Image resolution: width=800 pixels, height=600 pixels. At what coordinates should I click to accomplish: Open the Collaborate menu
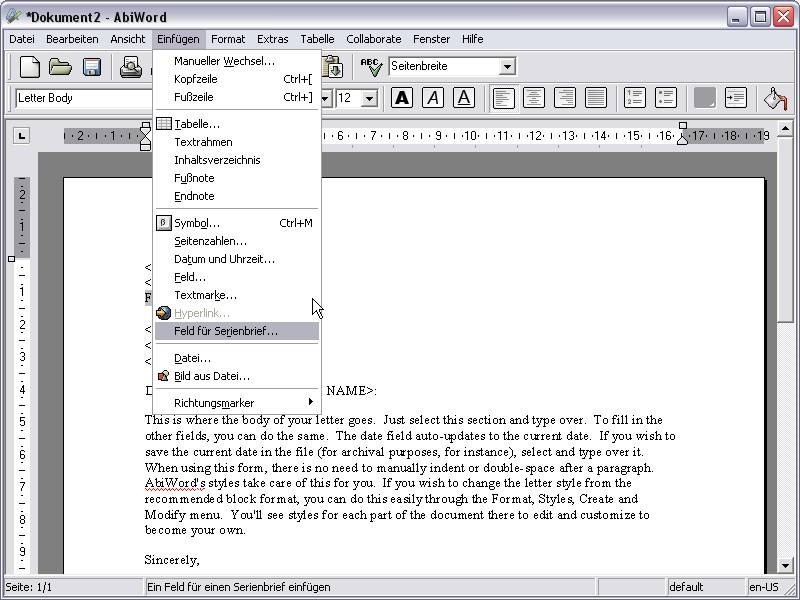pos(373,39)
